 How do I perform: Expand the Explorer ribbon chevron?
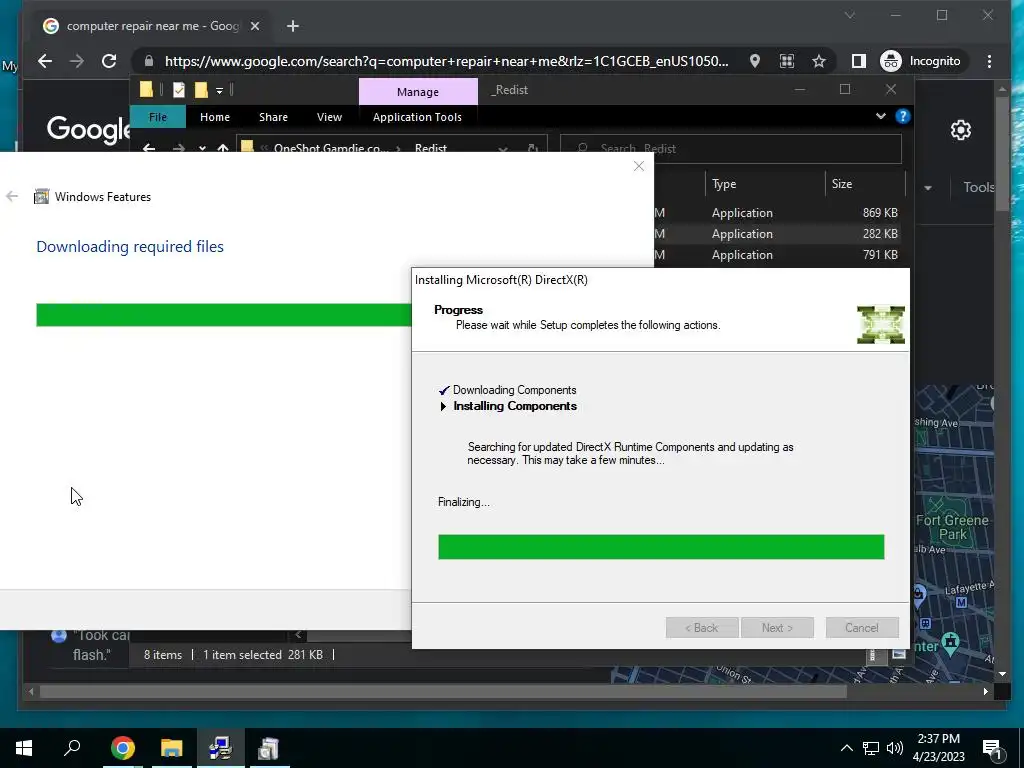[x=880, y=116]
